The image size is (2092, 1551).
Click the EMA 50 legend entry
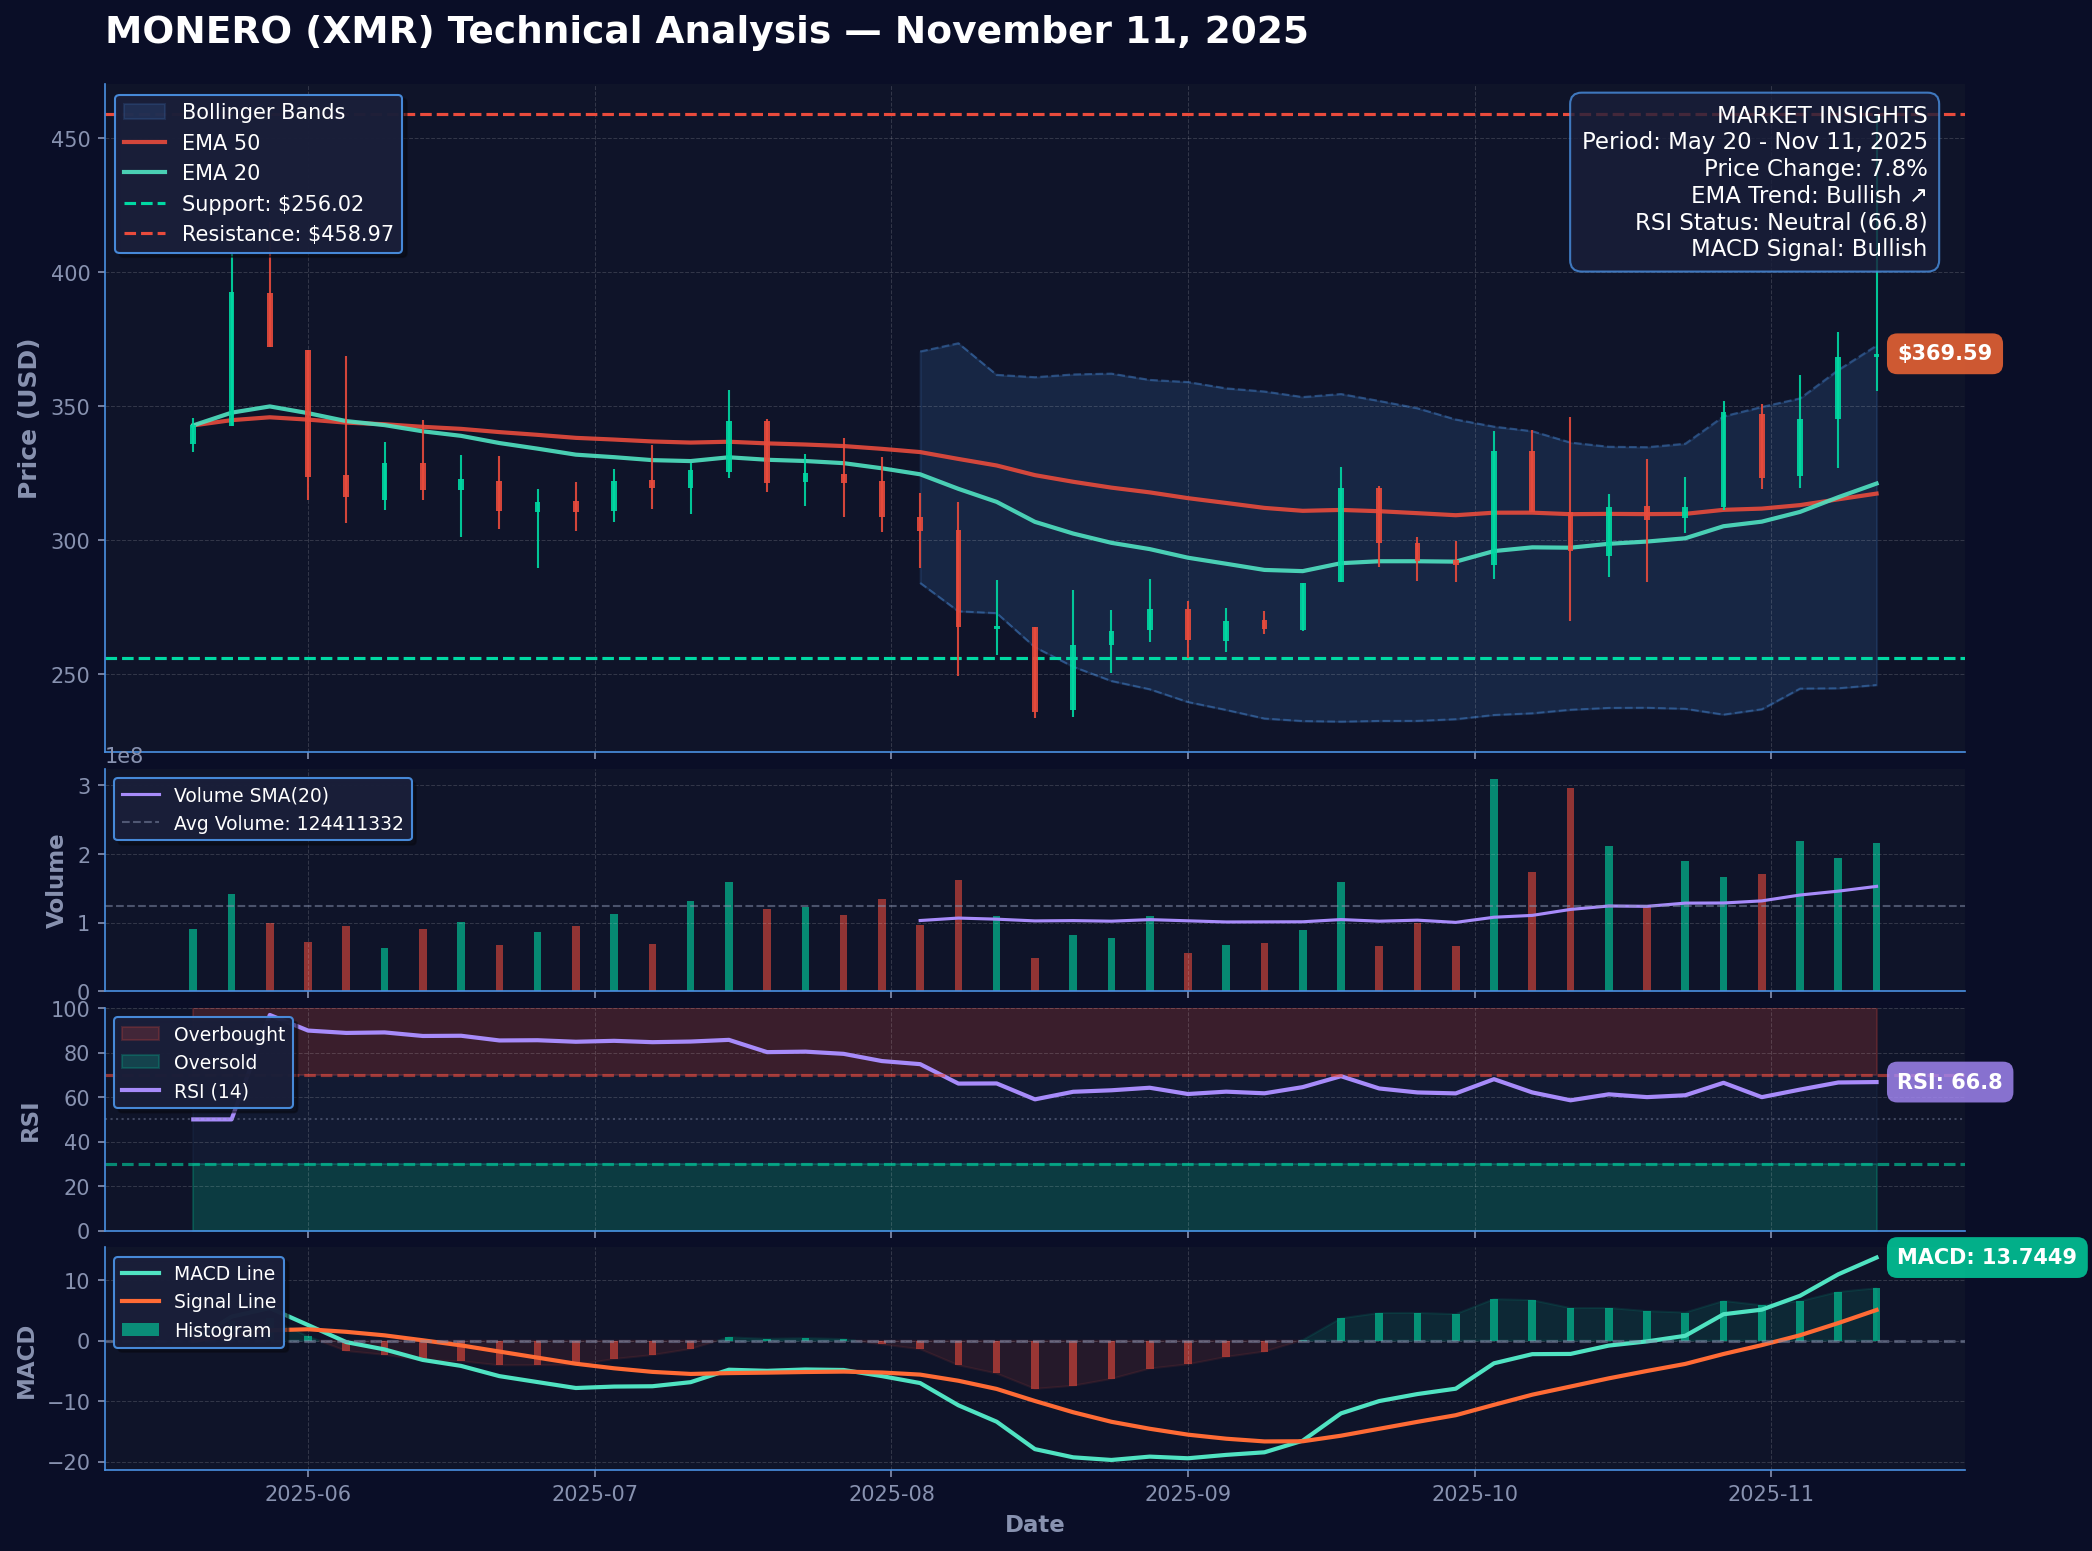point(220,143)
